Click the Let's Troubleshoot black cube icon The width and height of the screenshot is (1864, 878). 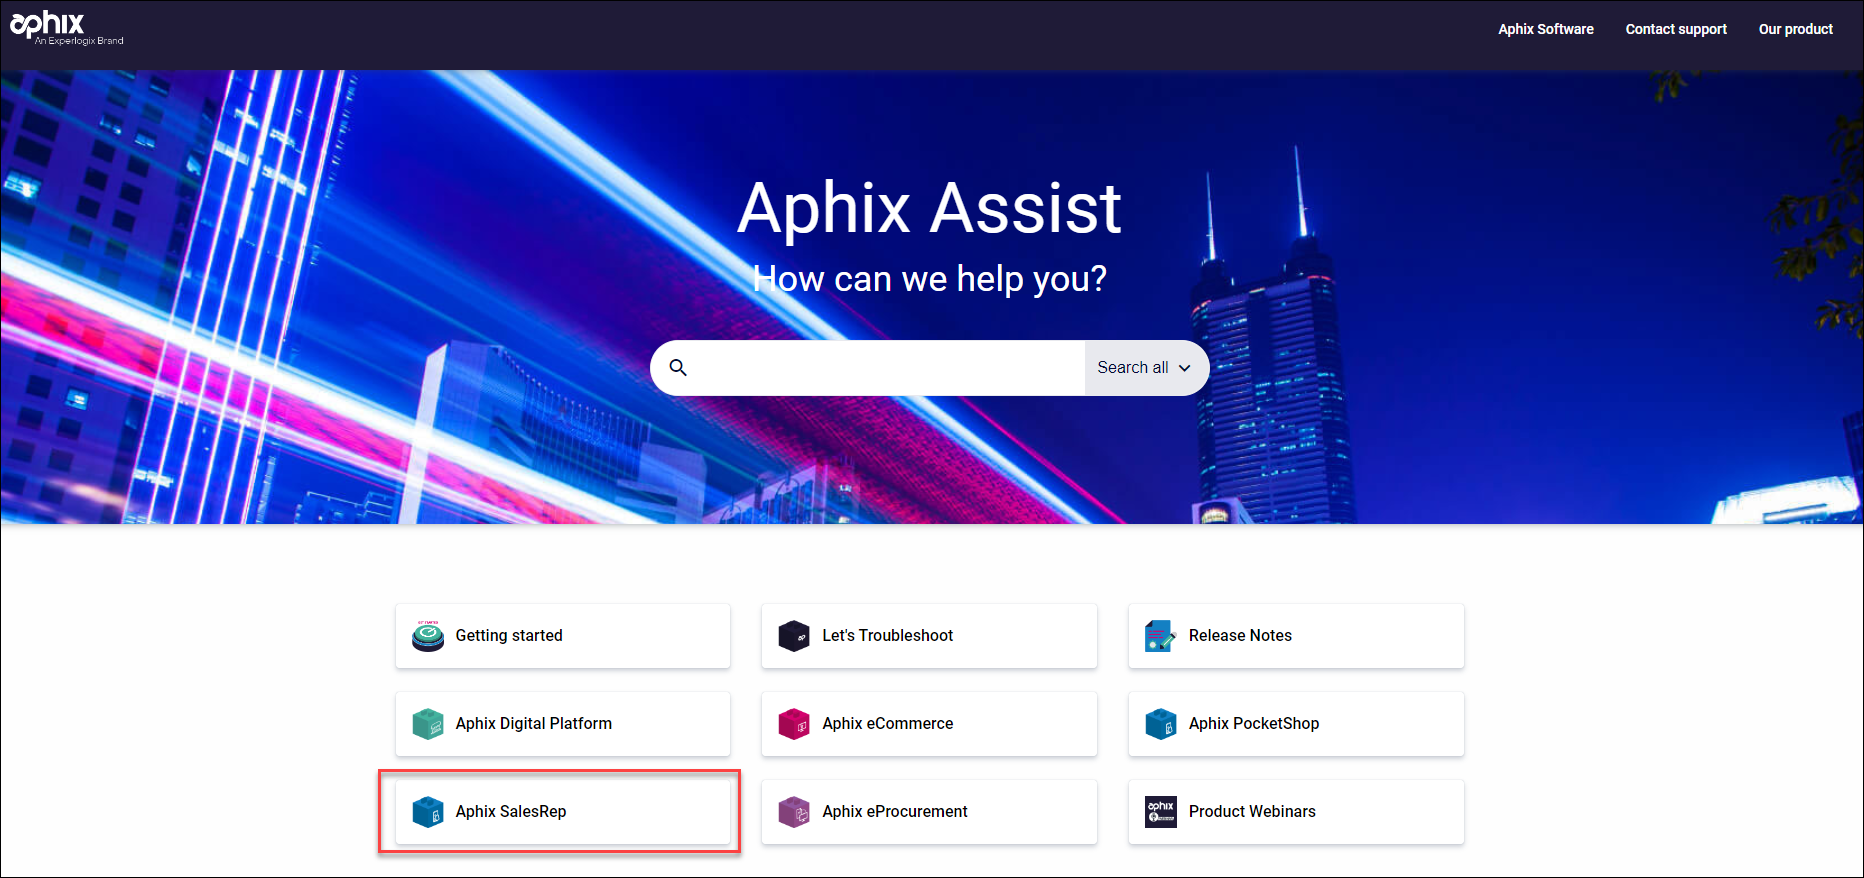pos(794,636)
